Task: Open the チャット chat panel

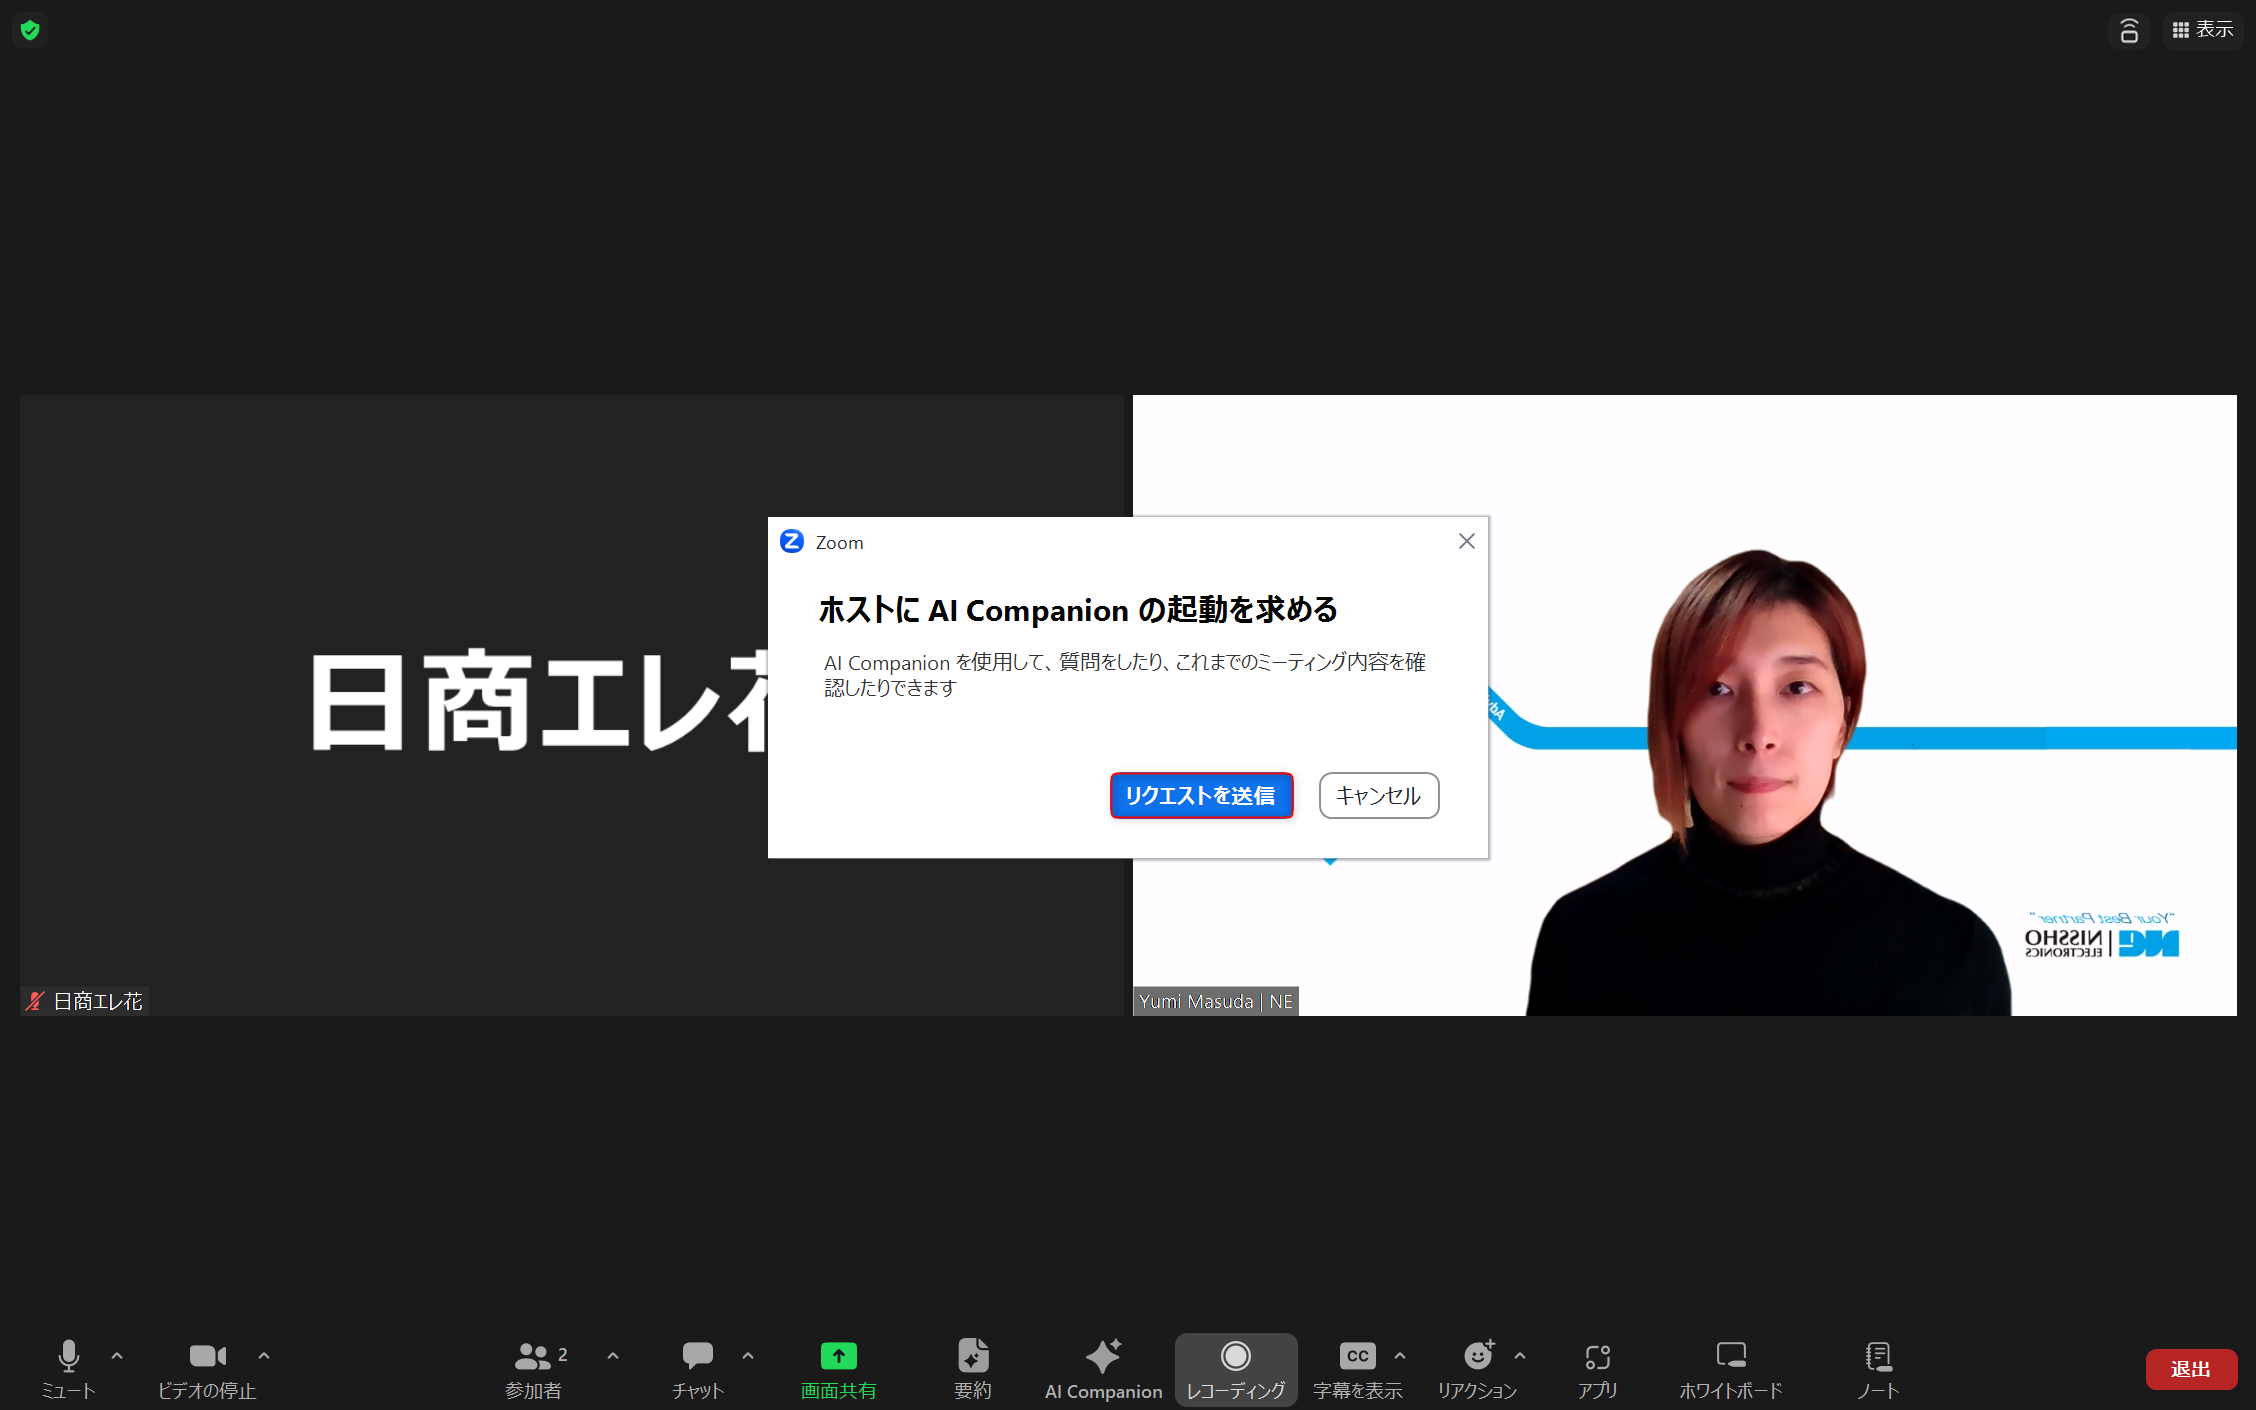Action: [698, 1369]
